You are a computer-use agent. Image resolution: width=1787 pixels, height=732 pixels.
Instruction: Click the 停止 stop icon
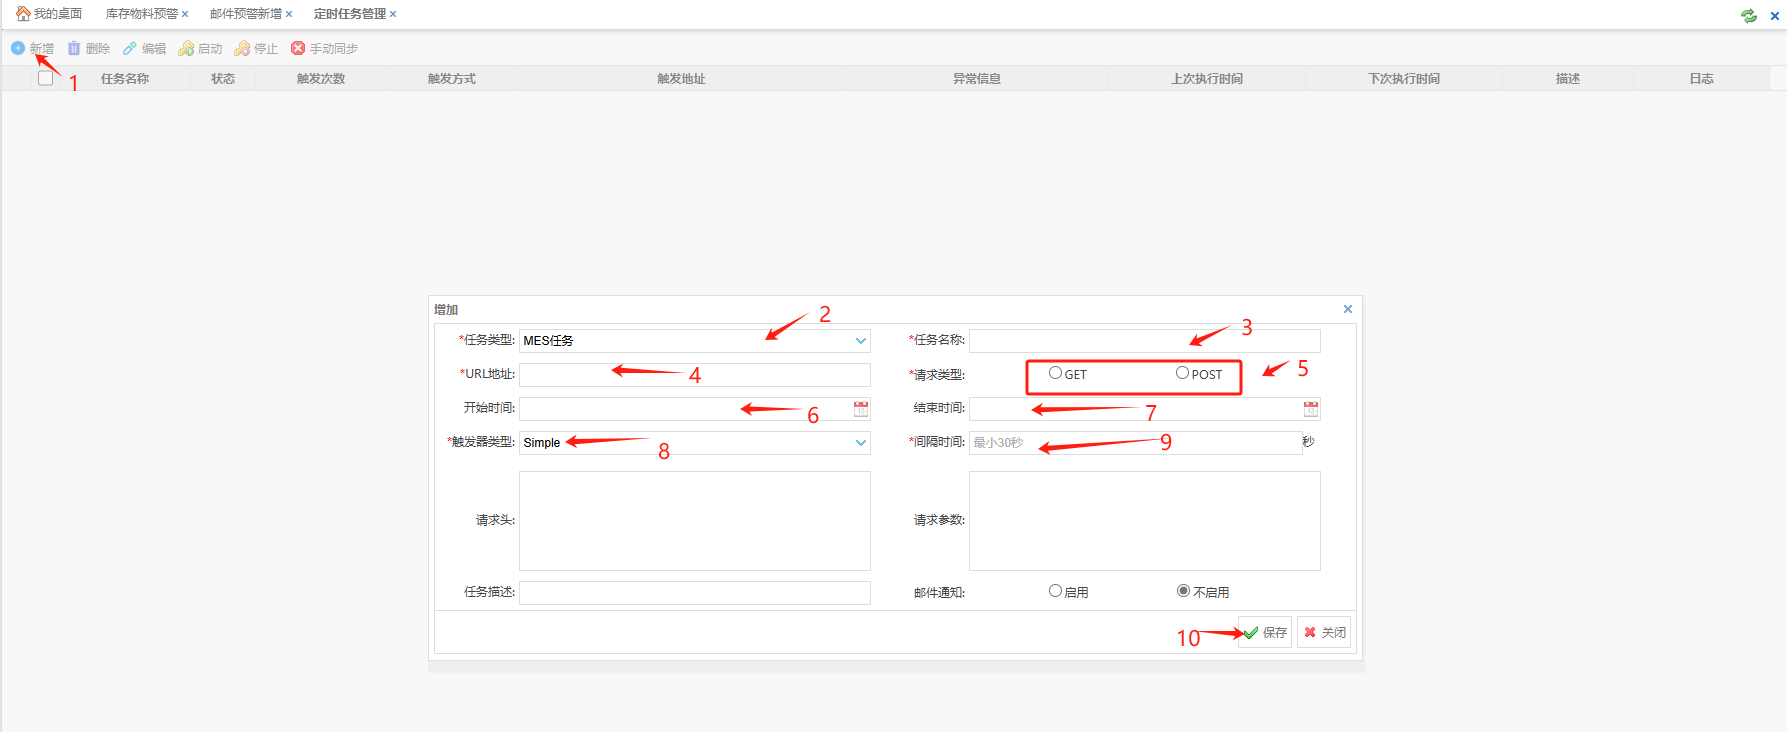pyautogui.click(x=242, y=48)
